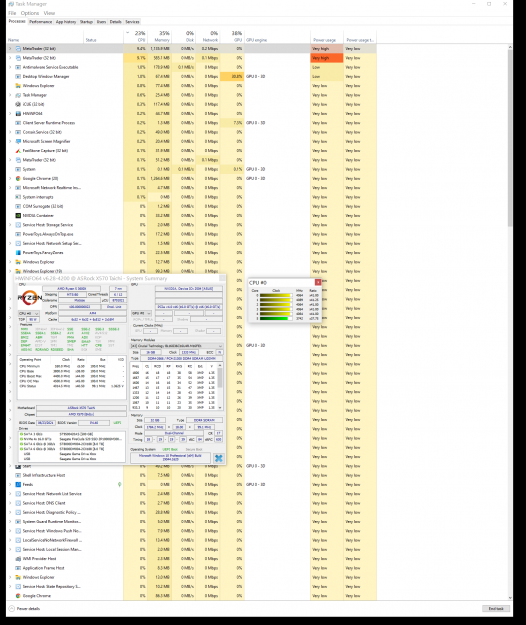Select the Corsair.Service (32 bit) row

tap(191, 132)
